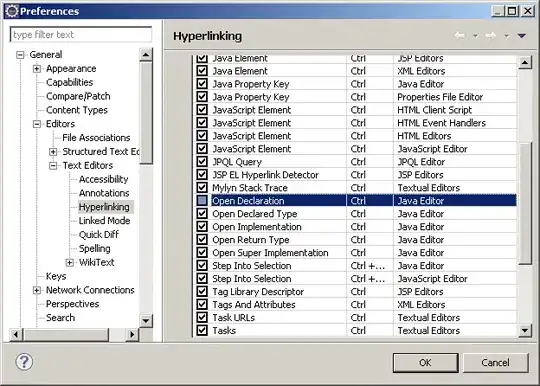
Task: Click tree panel scroll up arrow
Action: coord(146,55)
